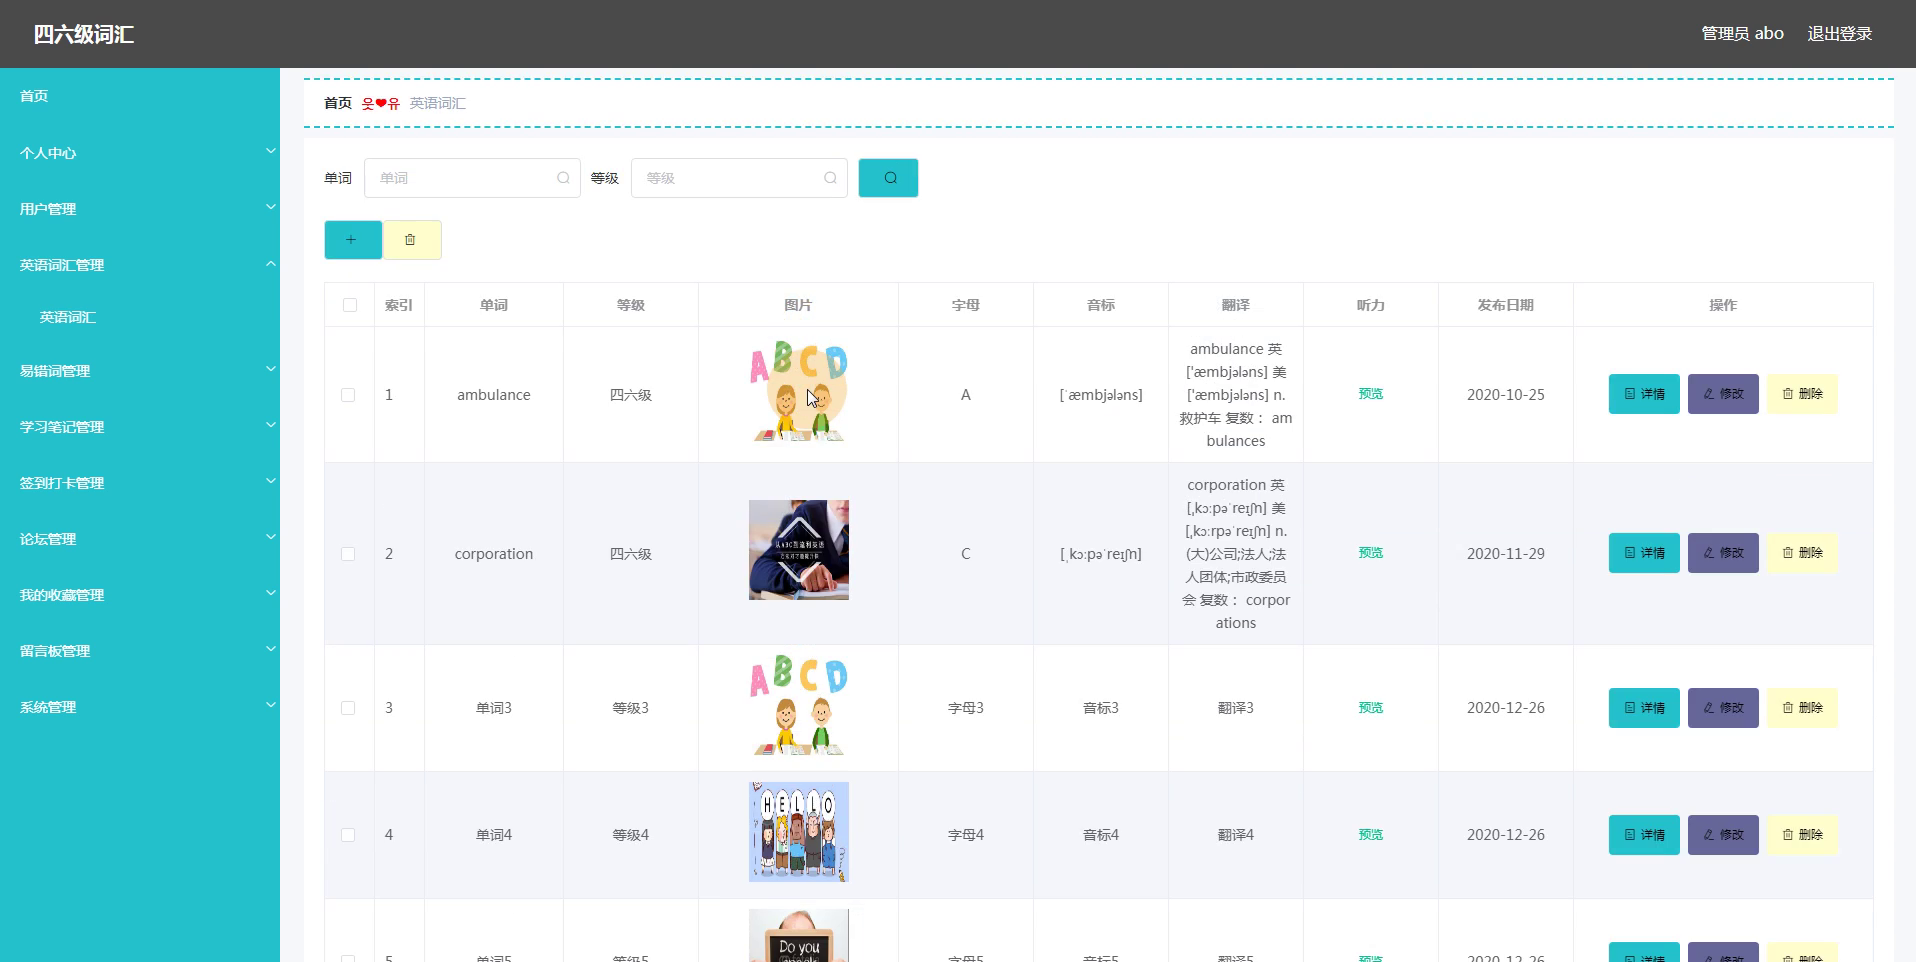Click 个人中心 sidebar menu label

point(48,153)
